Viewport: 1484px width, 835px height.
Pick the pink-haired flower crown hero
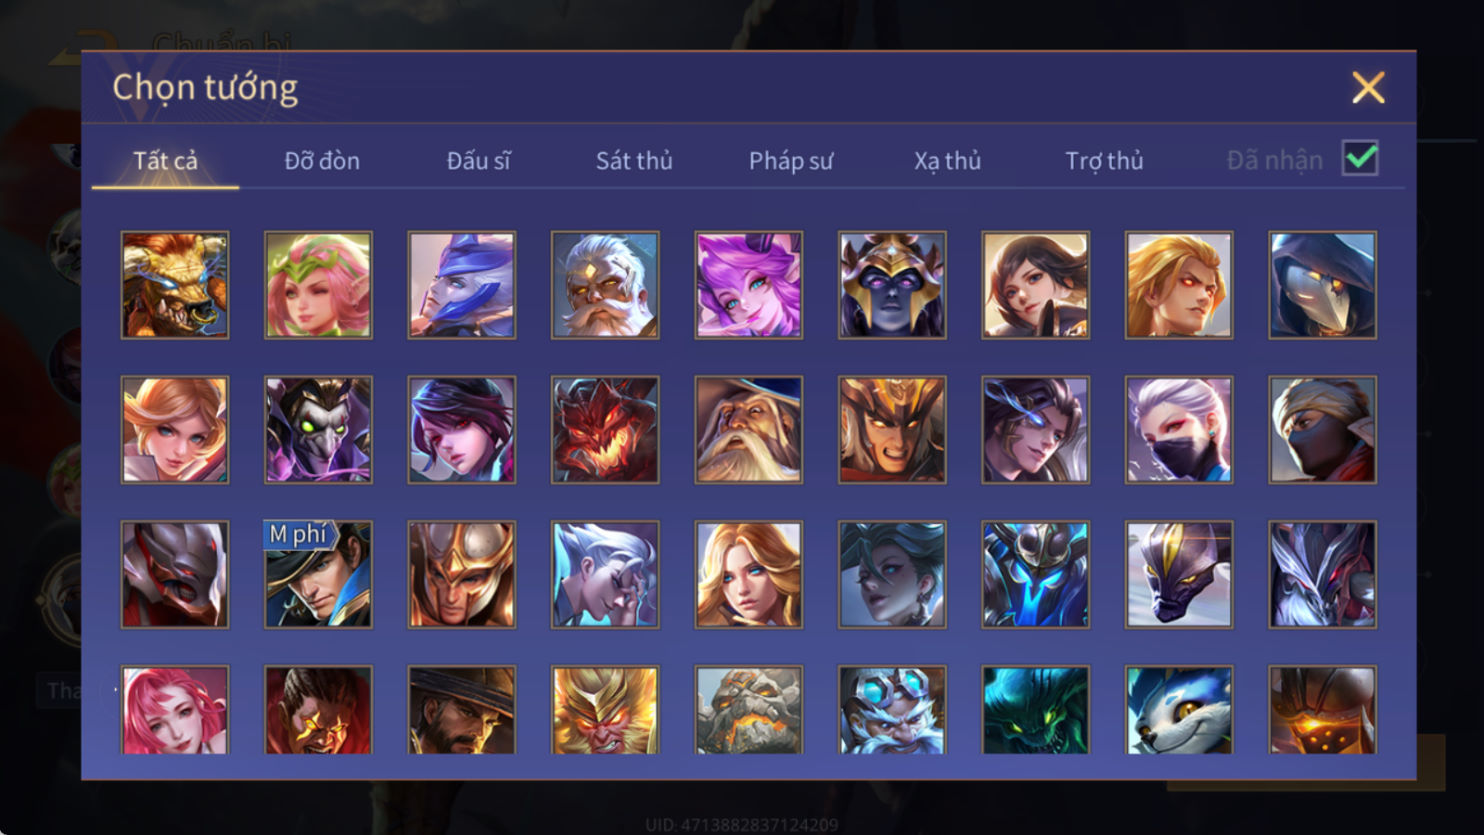[318, 285]
